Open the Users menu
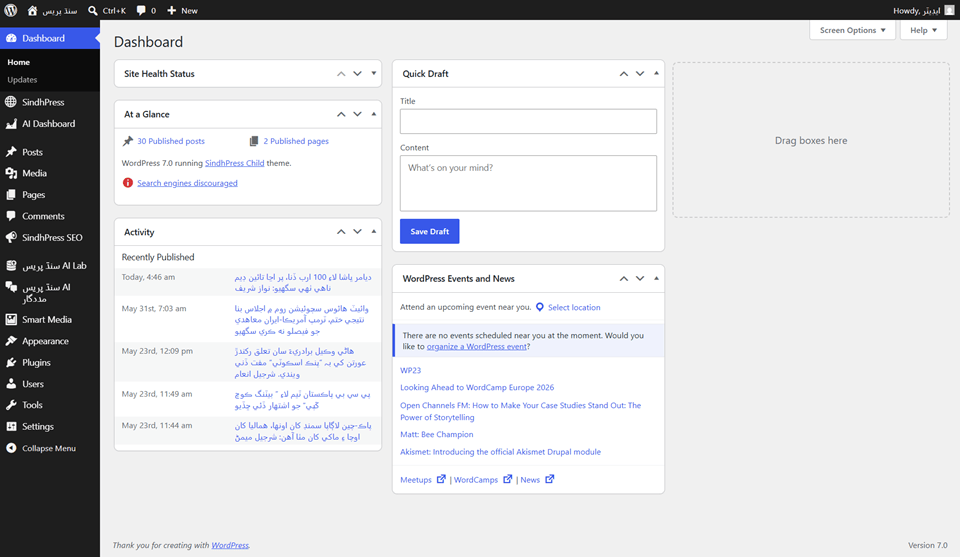This screenshot has width=960, height=557. pos(50,384)
